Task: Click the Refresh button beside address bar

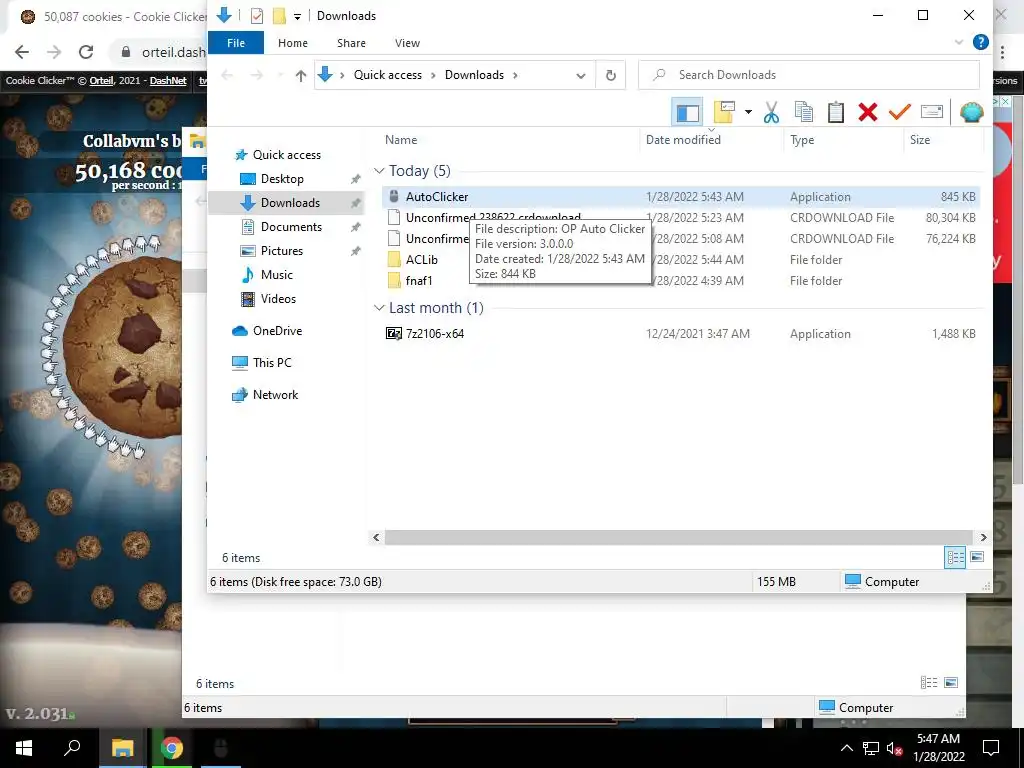Action: 611,75
